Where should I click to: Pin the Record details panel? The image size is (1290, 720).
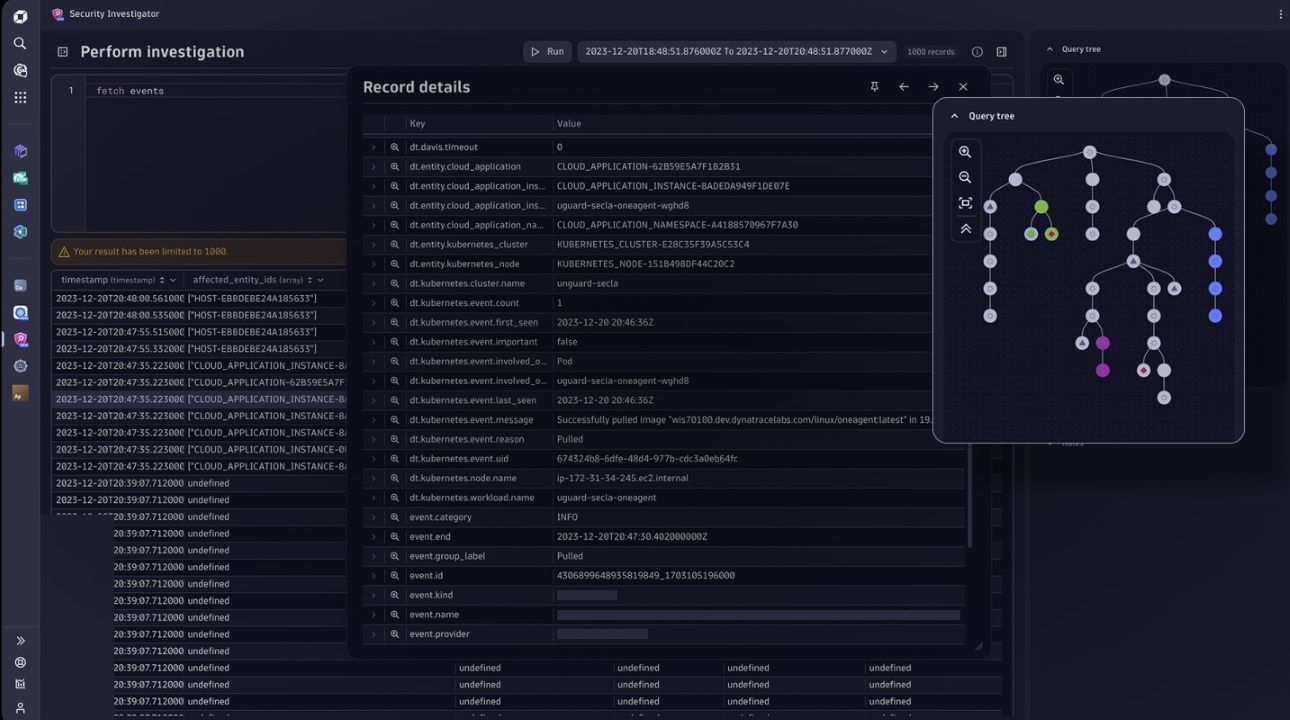coord(873,86)
